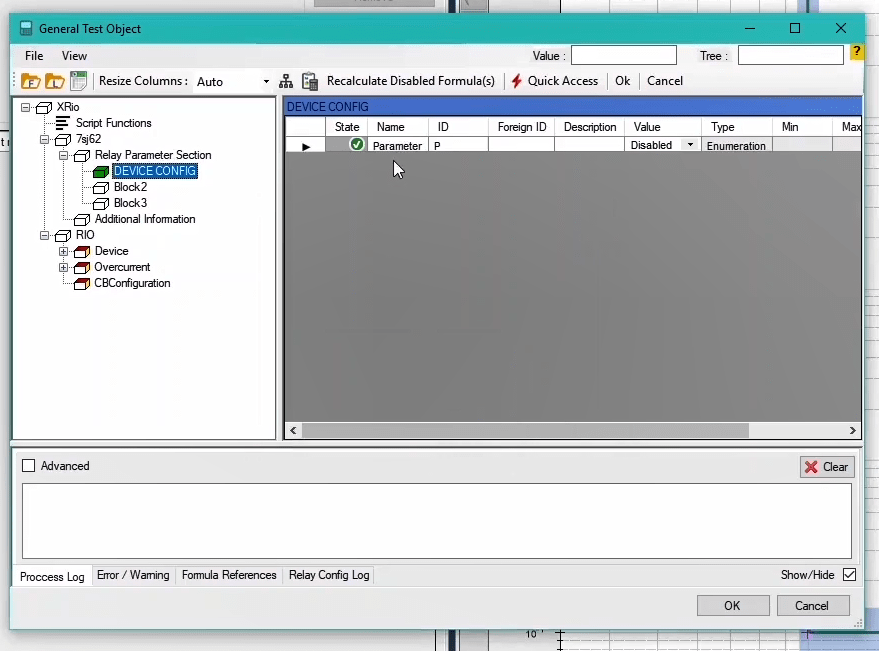Click the Recalculate Disabled Formula(s) calculator icon

[x=310, y=81]
